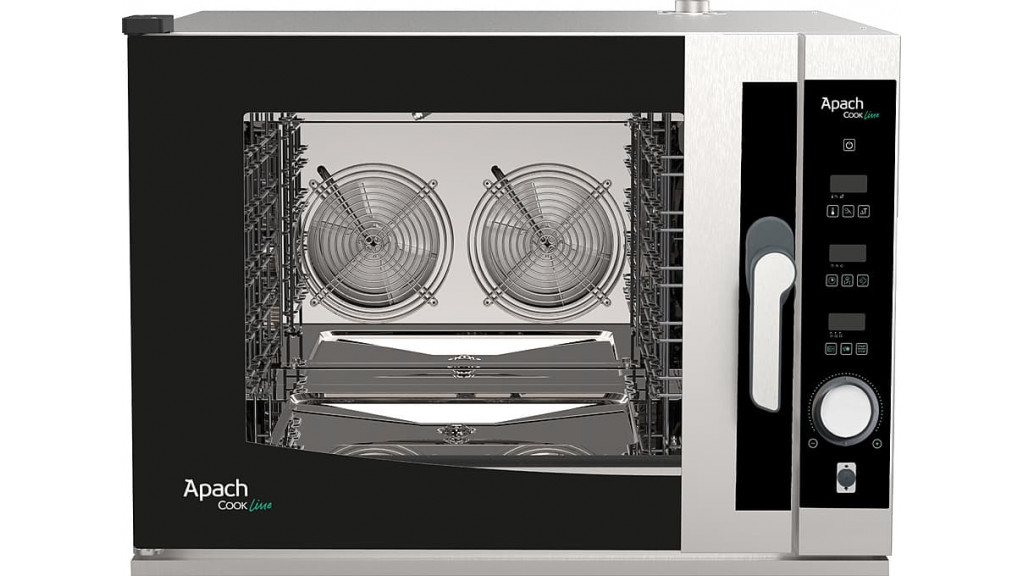Click the plus button beside the knob

pos(877,443)
